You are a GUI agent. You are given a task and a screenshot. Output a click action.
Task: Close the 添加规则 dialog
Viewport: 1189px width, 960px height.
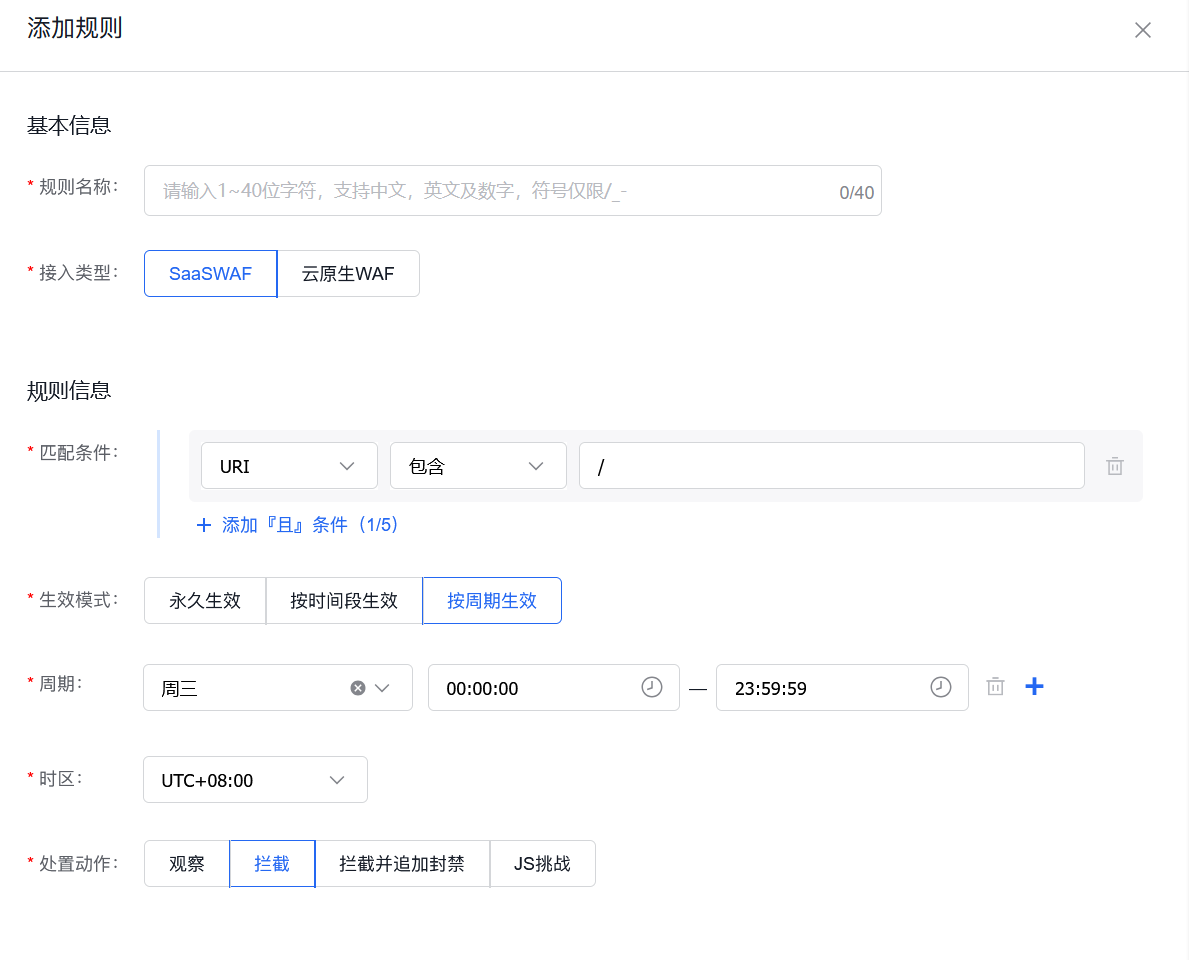pos(1142,30)
